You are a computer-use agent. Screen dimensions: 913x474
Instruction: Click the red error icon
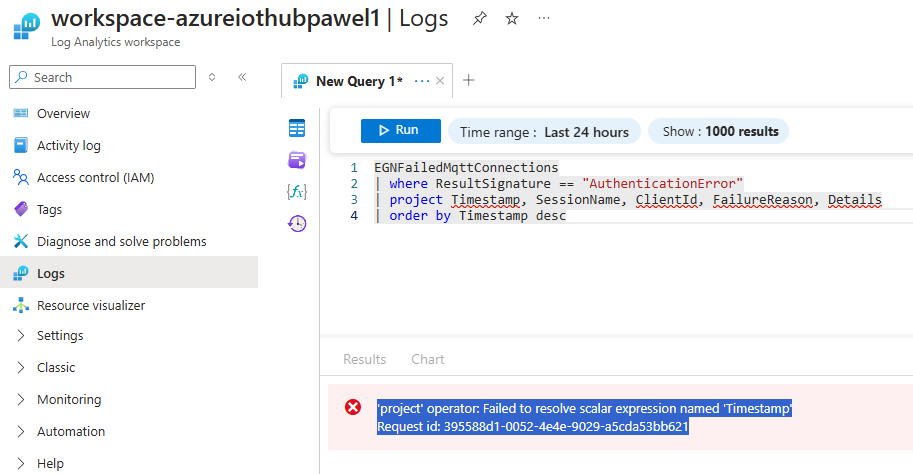(x=353, y=407)
